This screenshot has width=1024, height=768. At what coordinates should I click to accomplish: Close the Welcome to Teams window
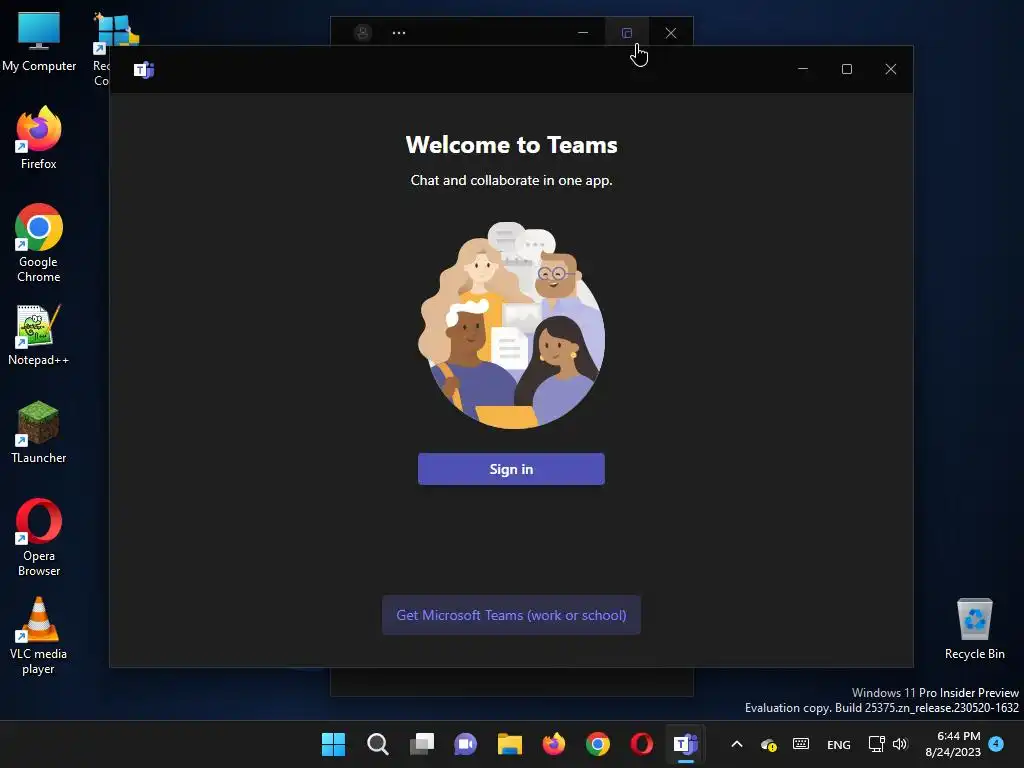890,69
